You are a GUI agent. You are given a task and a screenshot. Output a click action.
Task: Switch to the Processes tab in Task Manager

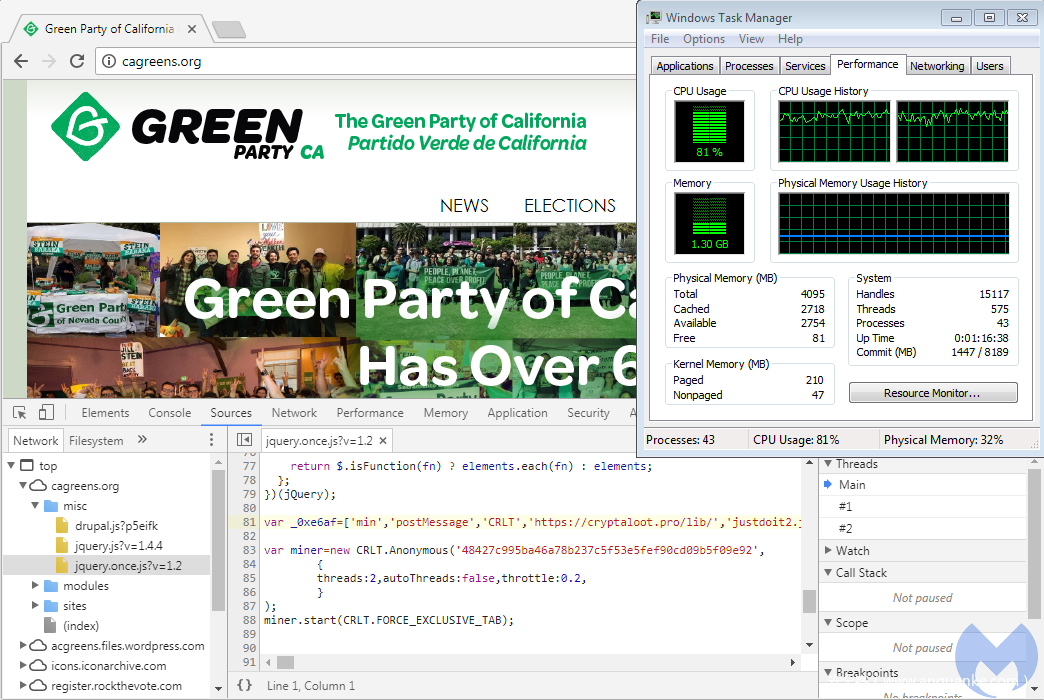(x=749, y=66)
